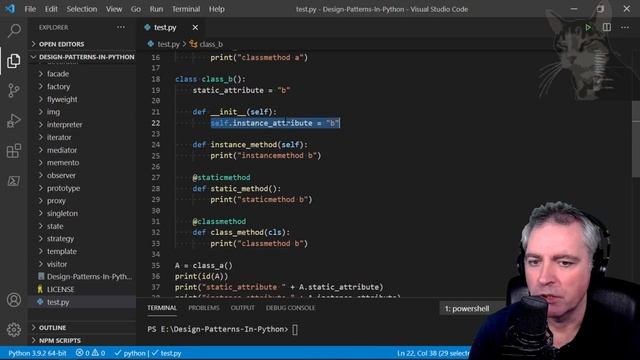
Task: Open errors and warnings status item
Action: click(x=90, y=353)
